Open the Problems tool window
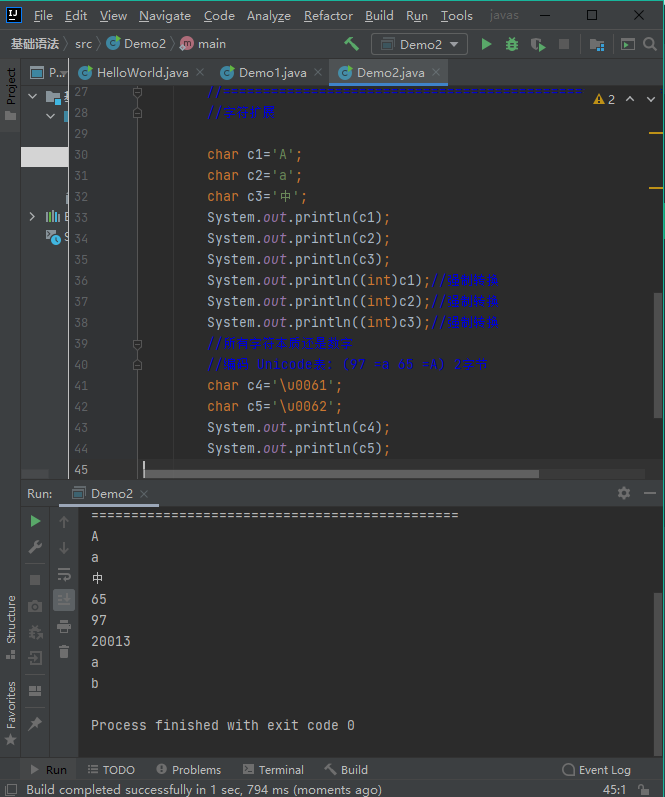 189,770
